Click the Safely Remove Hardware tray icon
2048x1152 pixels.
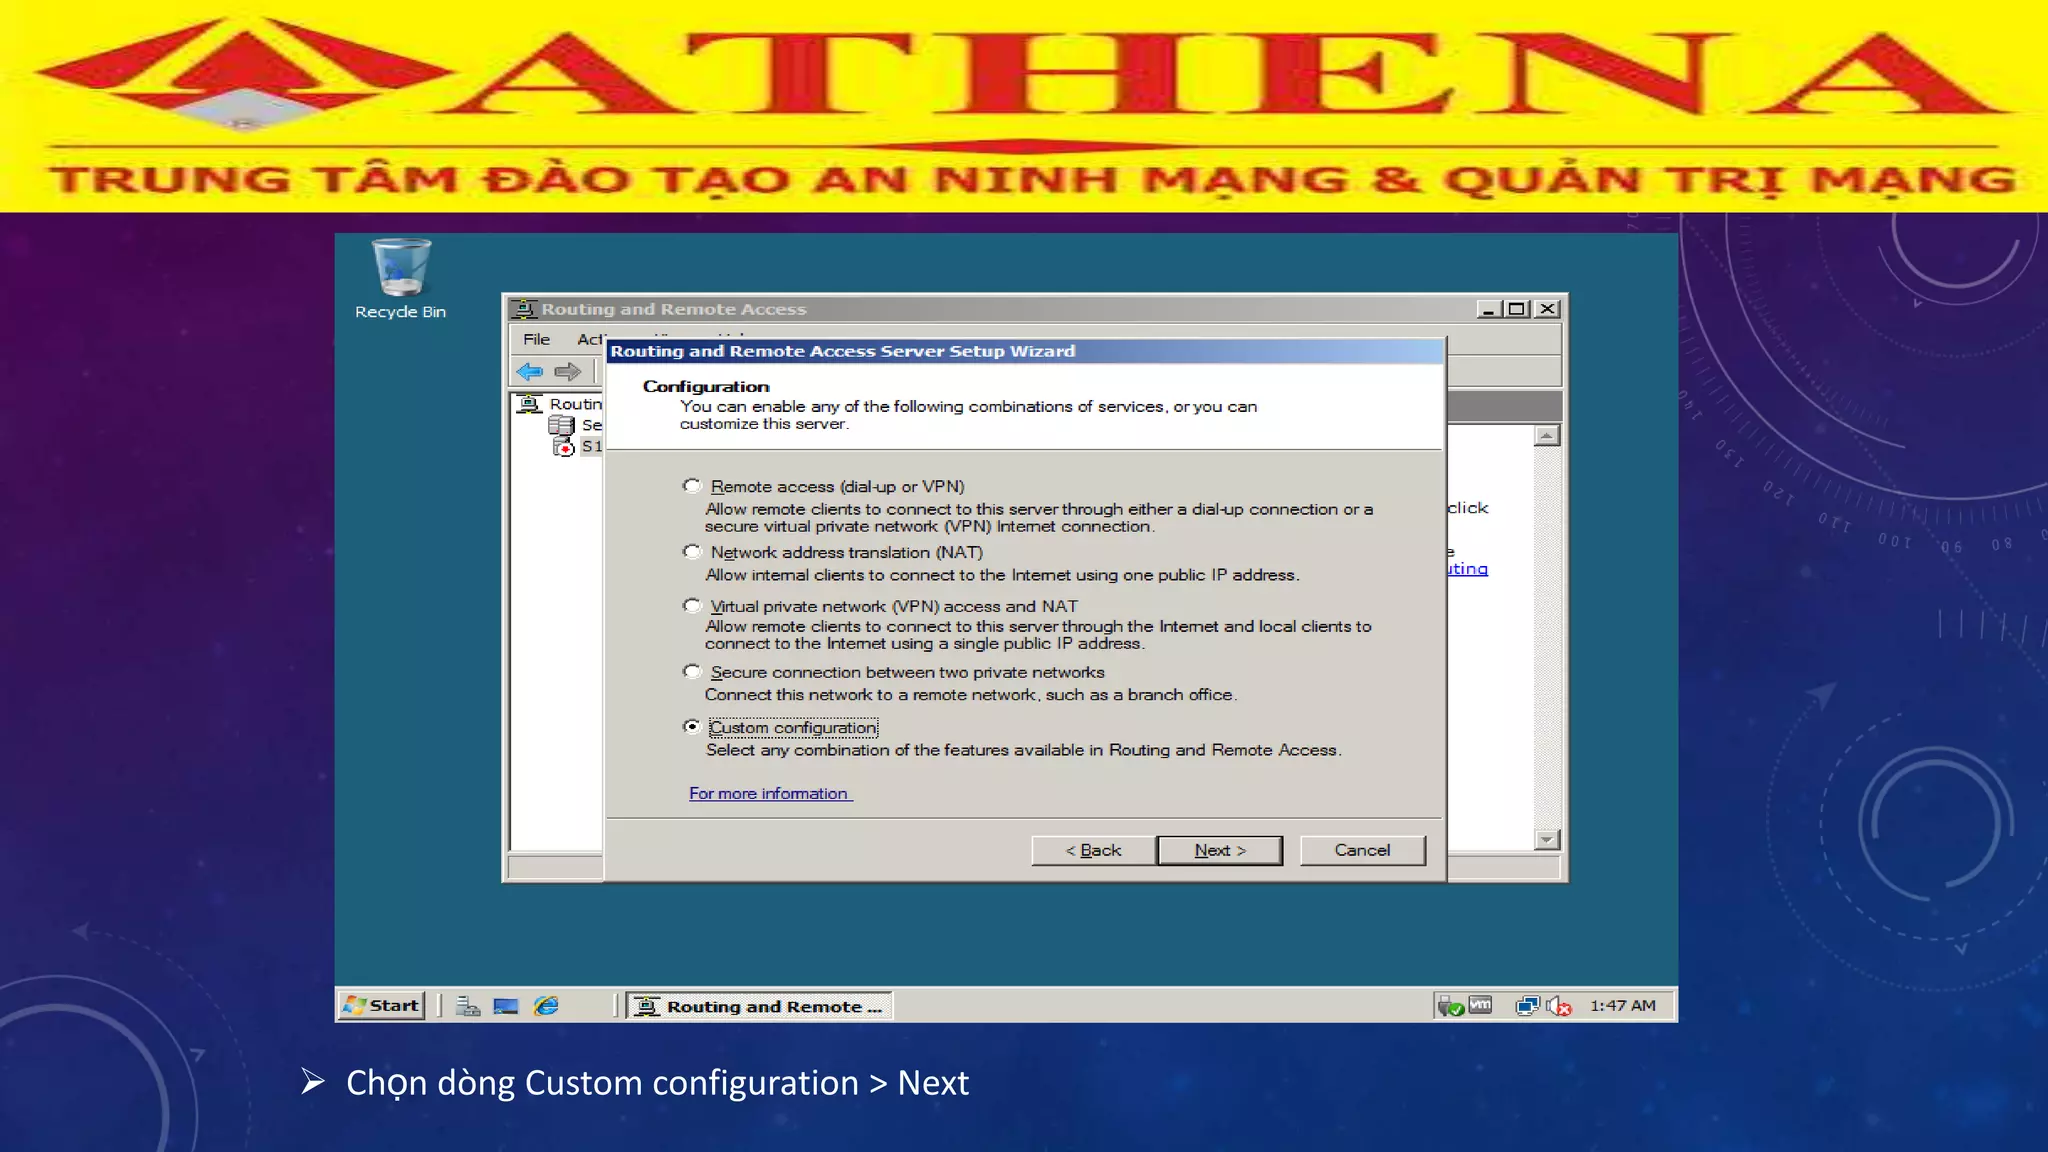pos(1450,1006)
